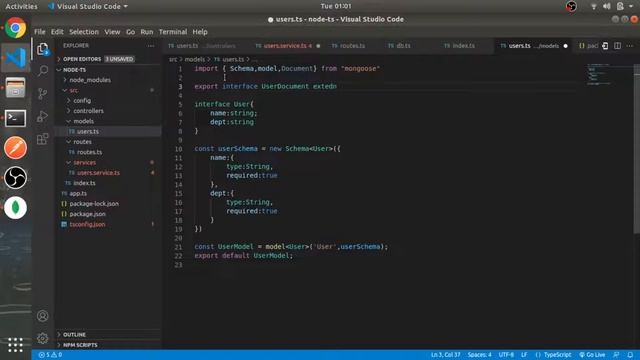This screenshot has width=640, height=360.
Task: Expand the controllers folder
Action: (x=108, y=111)
